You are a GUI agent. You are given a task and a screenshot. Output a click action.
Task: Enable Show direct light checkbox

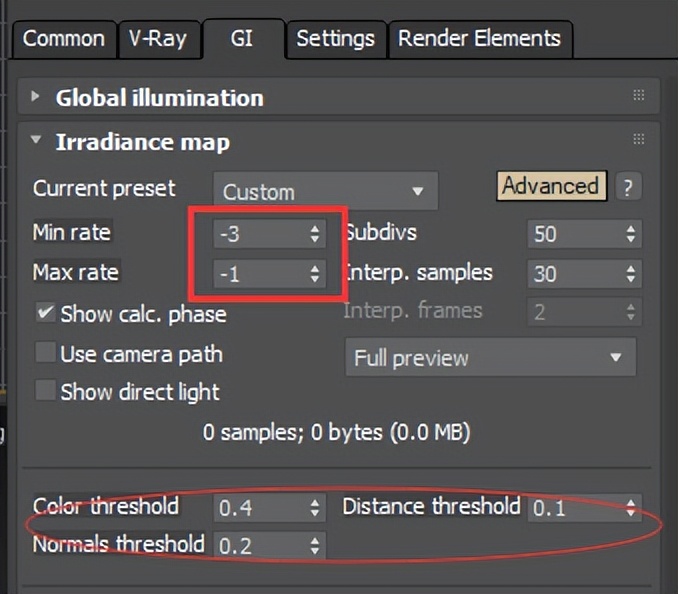pyautogui.click(x=45, y=391)
